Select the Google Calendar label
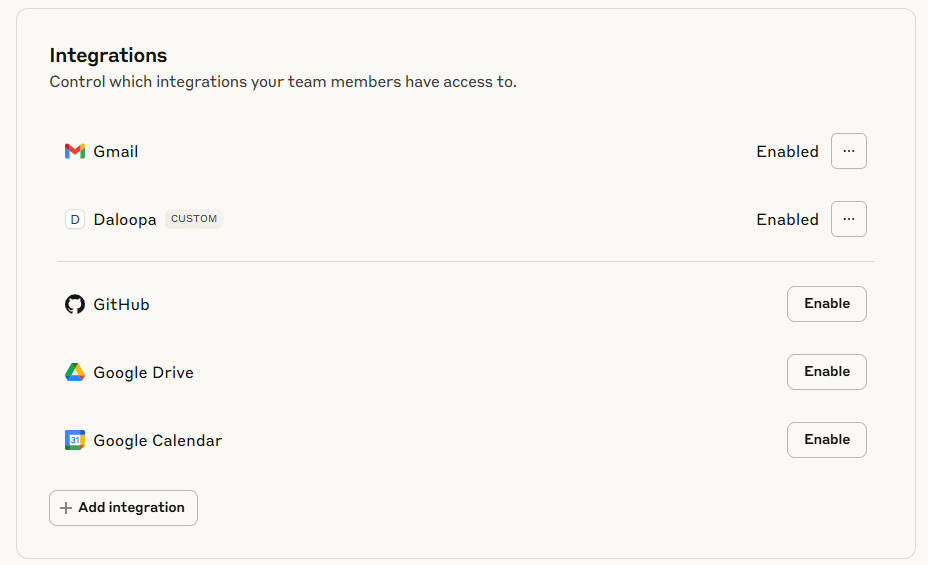928x565 pixels. [x=158, y=441]
